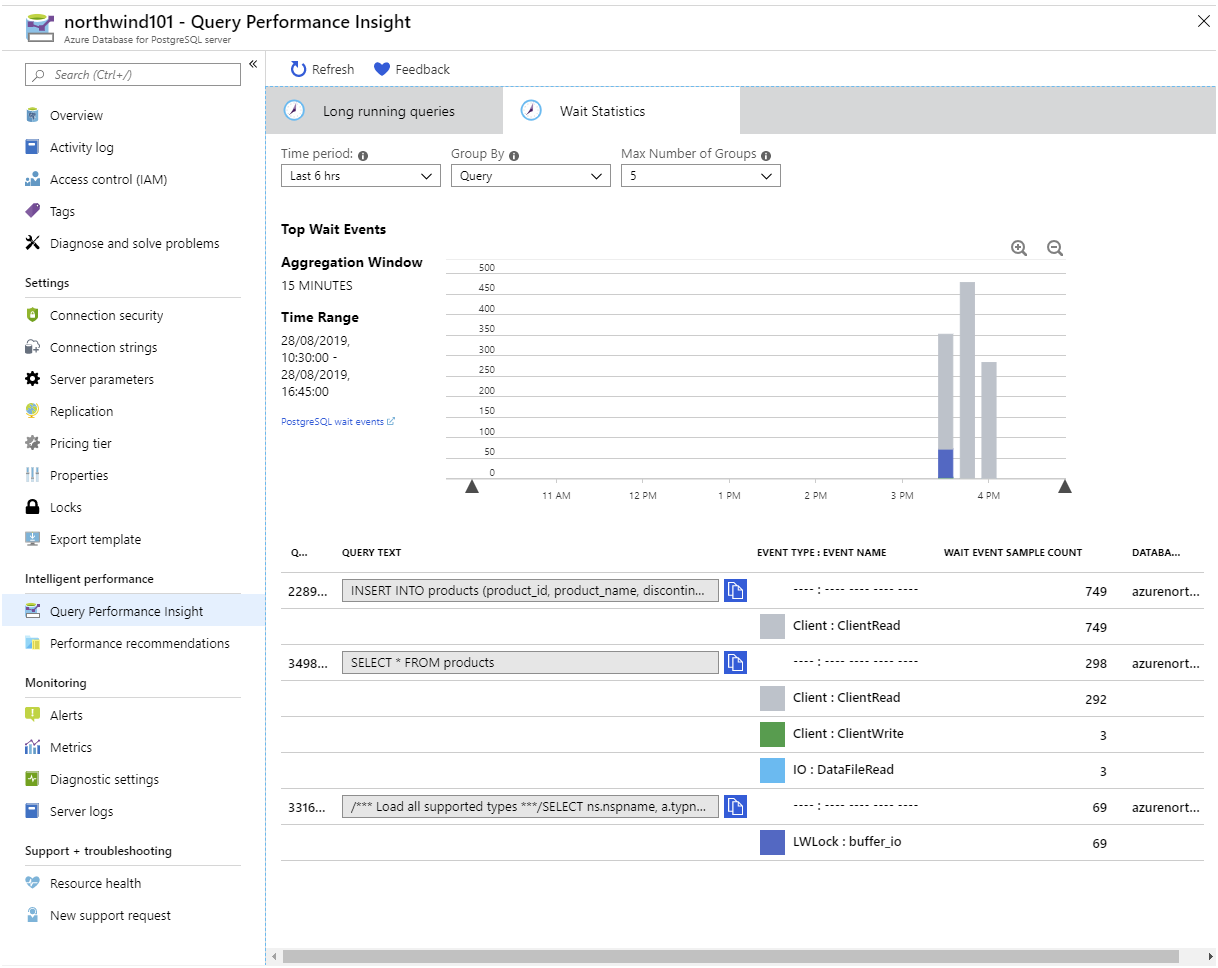Click the Performance recommendations icon
Viewport: 1218px width, 968px height.
tap(33, 643)
